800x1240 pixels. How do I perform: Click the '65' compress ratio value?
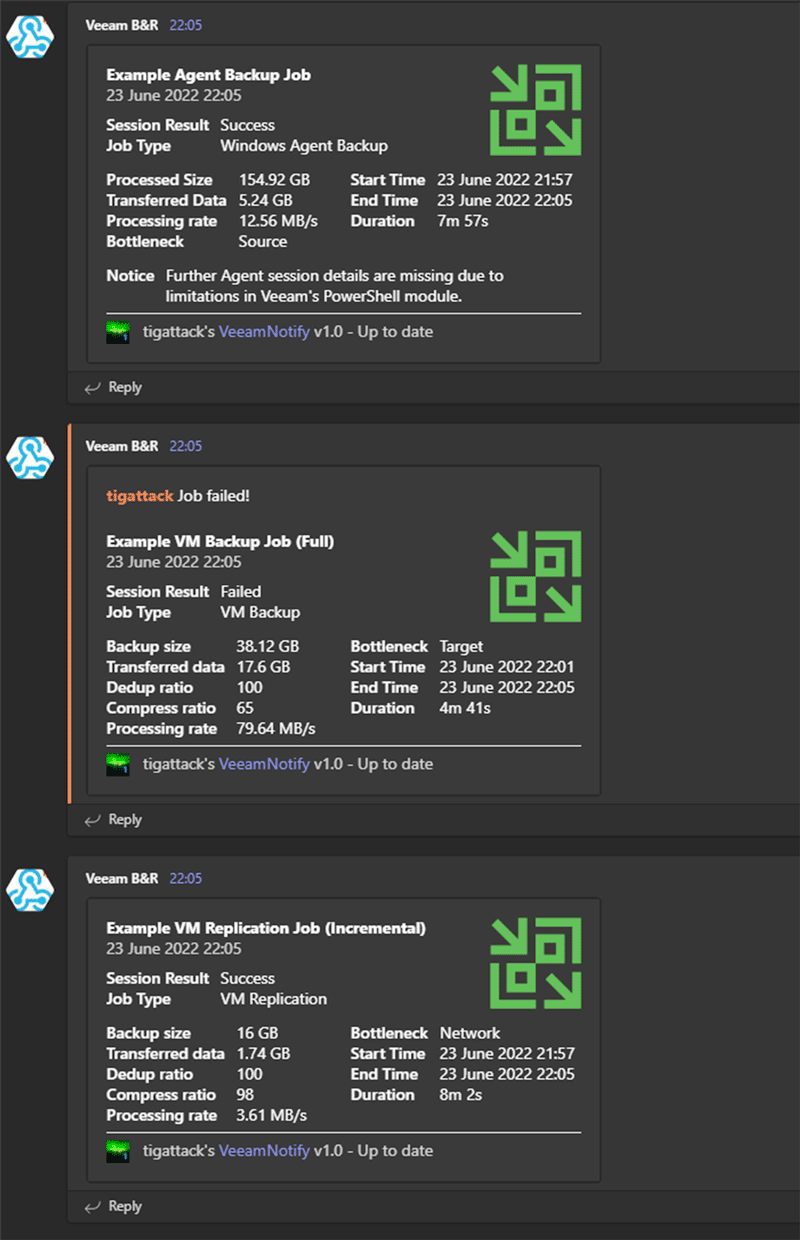click(x=246, y=708)
